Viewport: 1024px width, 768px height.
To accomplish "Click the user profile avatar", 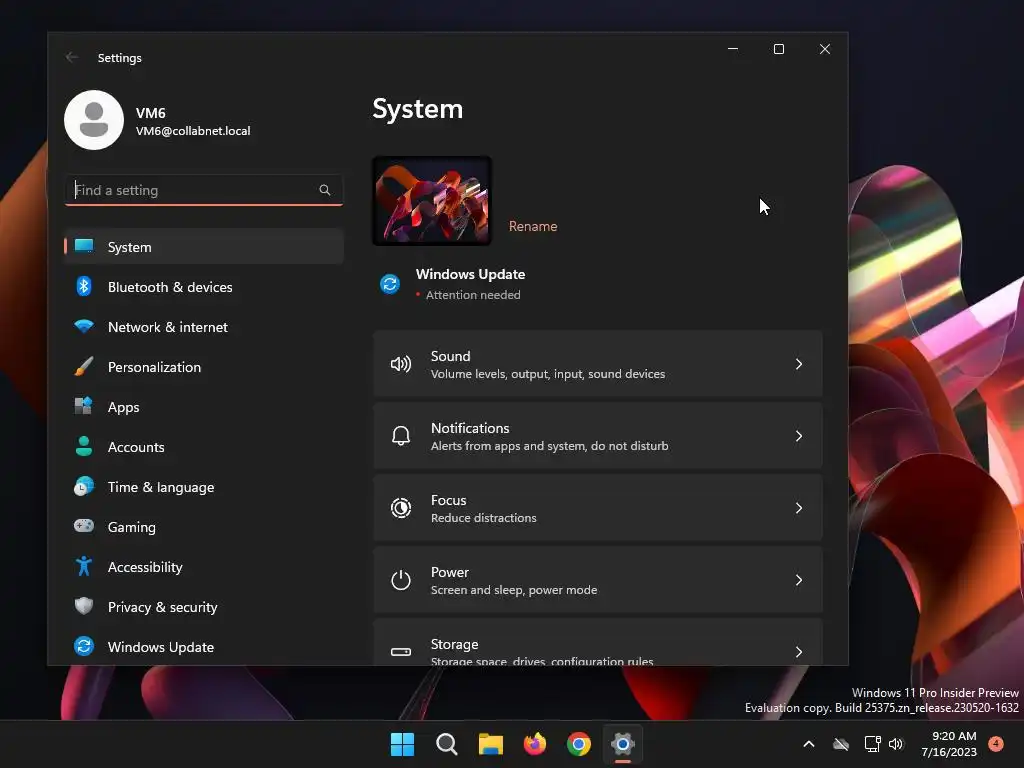I will point(94,120).
